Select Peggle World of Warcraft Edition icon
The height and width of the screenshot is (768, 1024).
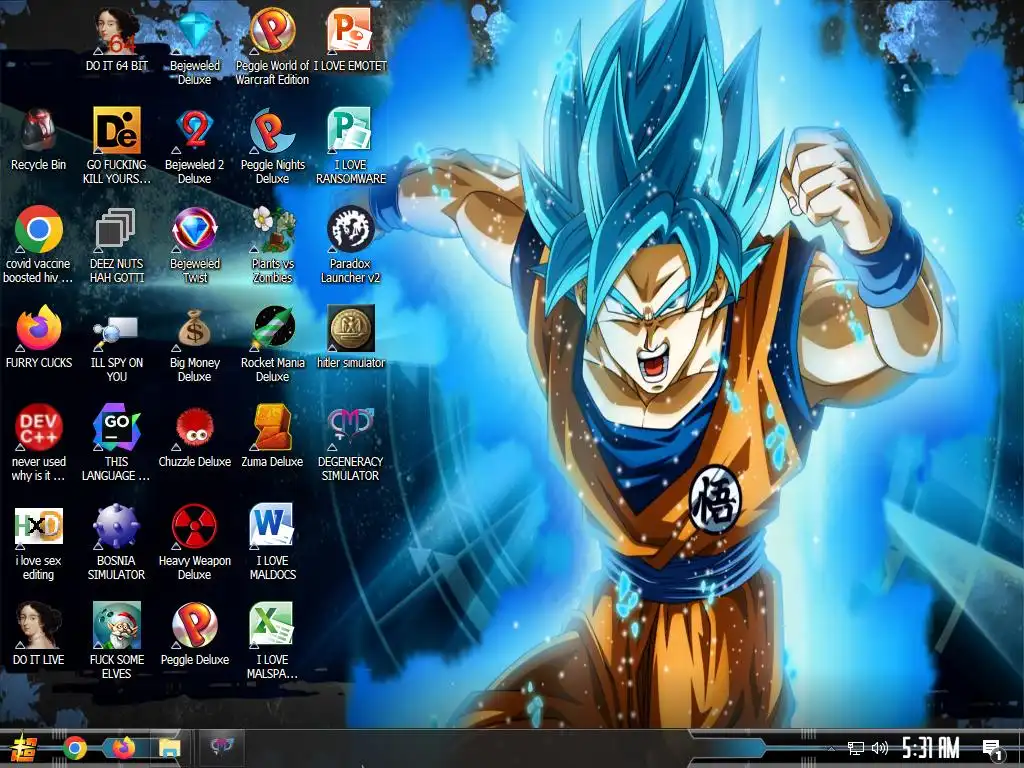pyautogui.click(x=272, y=47)
